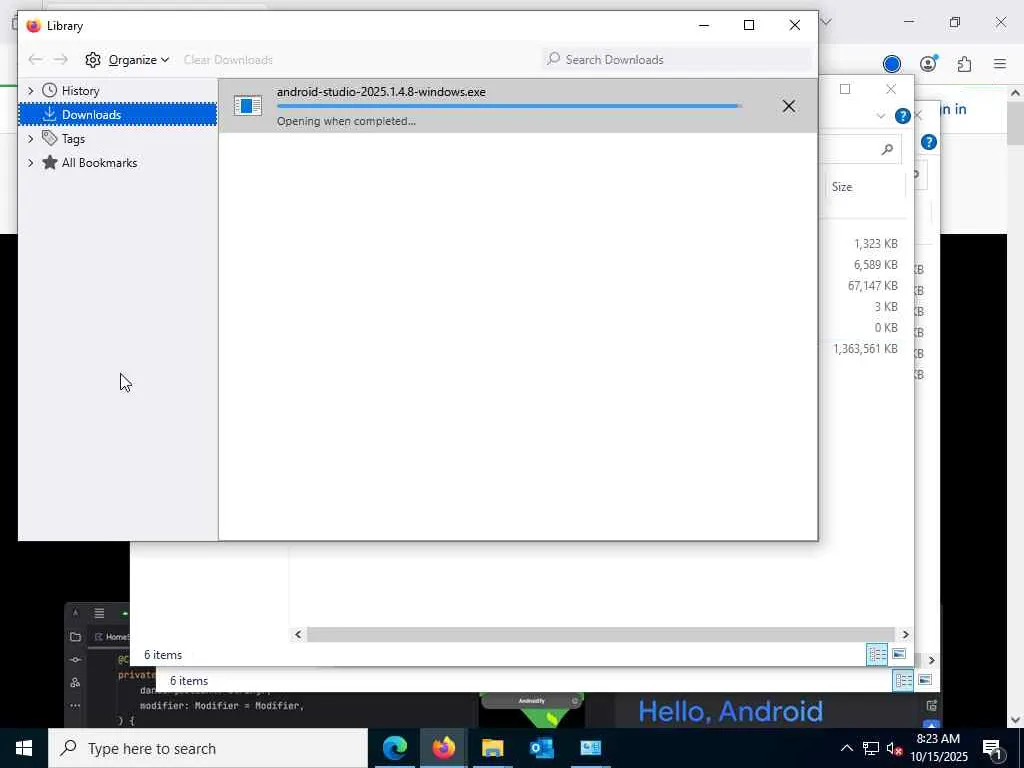The width and height of the screenshot is (1024, 768).
Task: Open the installer app on the taskbar
Action: [590, 748]
